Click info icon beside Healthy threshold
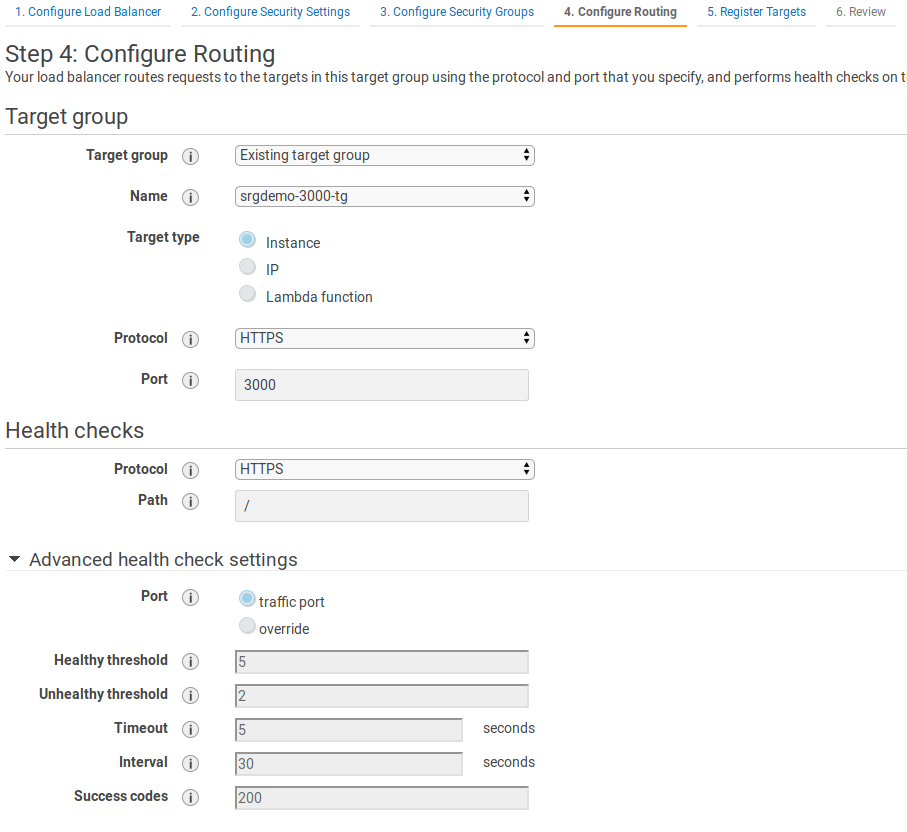 click(x=190, y=661)
